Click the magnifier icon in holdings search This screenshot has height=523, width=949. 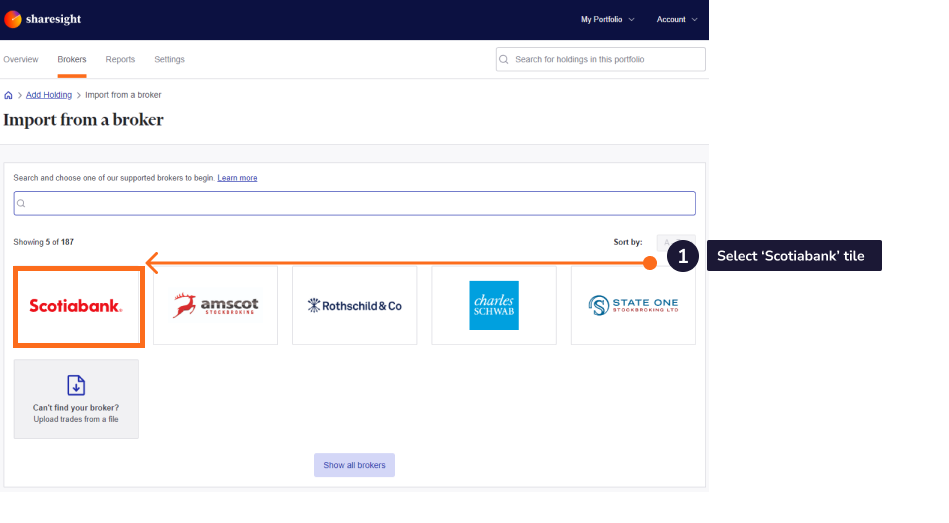(504, 59)
